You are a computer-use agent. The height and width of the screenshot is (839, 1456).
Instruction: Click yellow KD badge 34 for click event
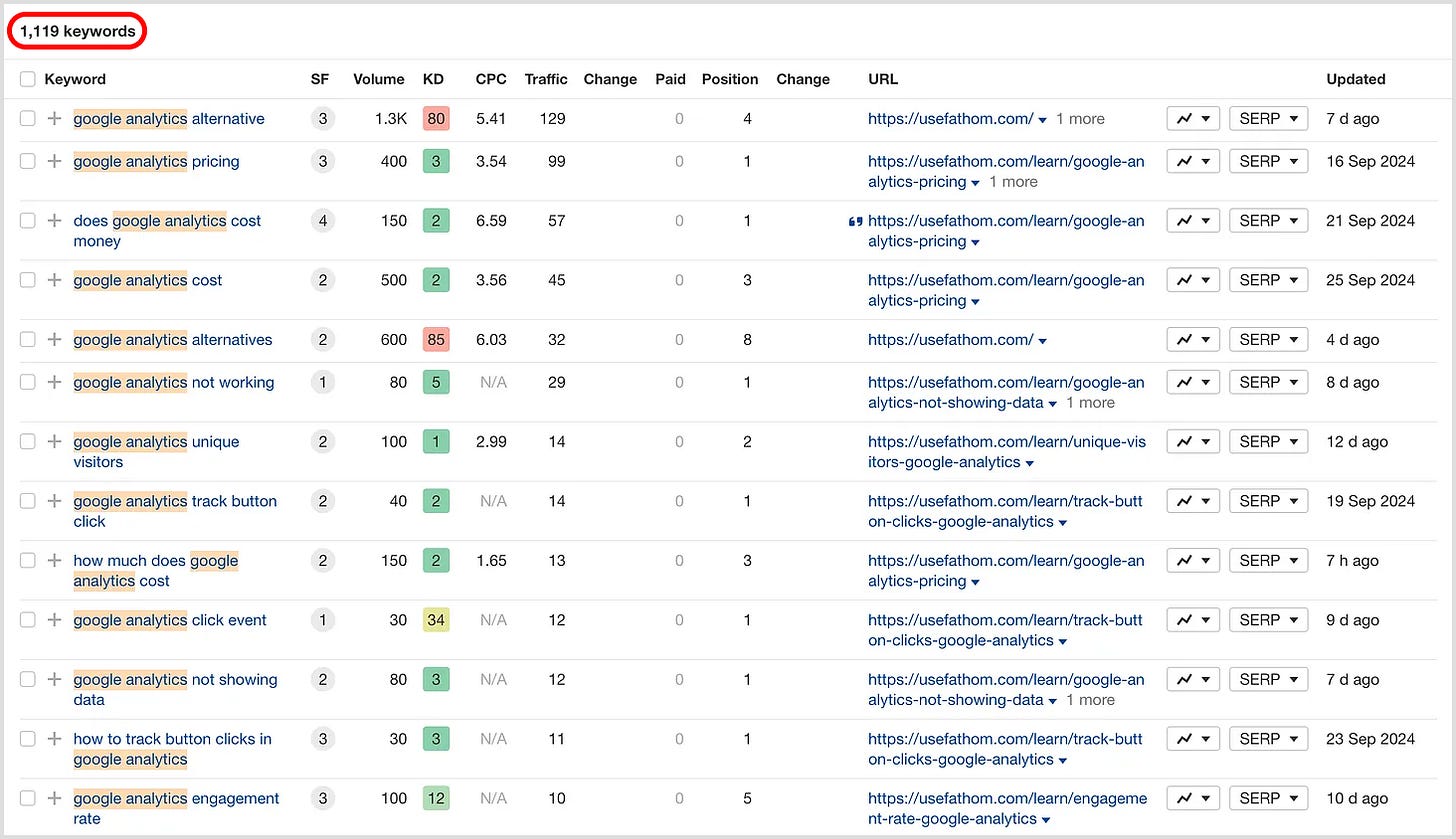pyautogui.click(x=436, y=620)
